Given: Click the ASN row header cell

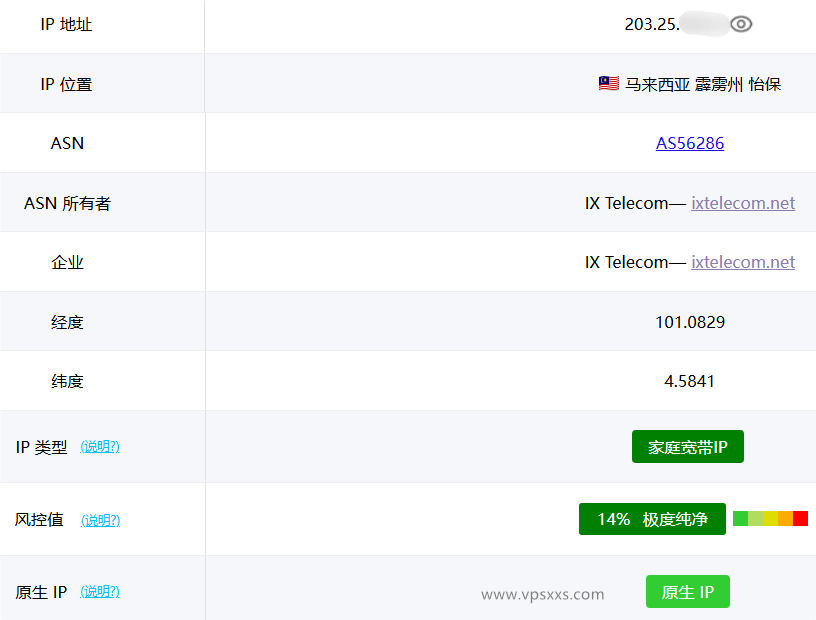Looking at the screenshot, I should click(68, 143).
